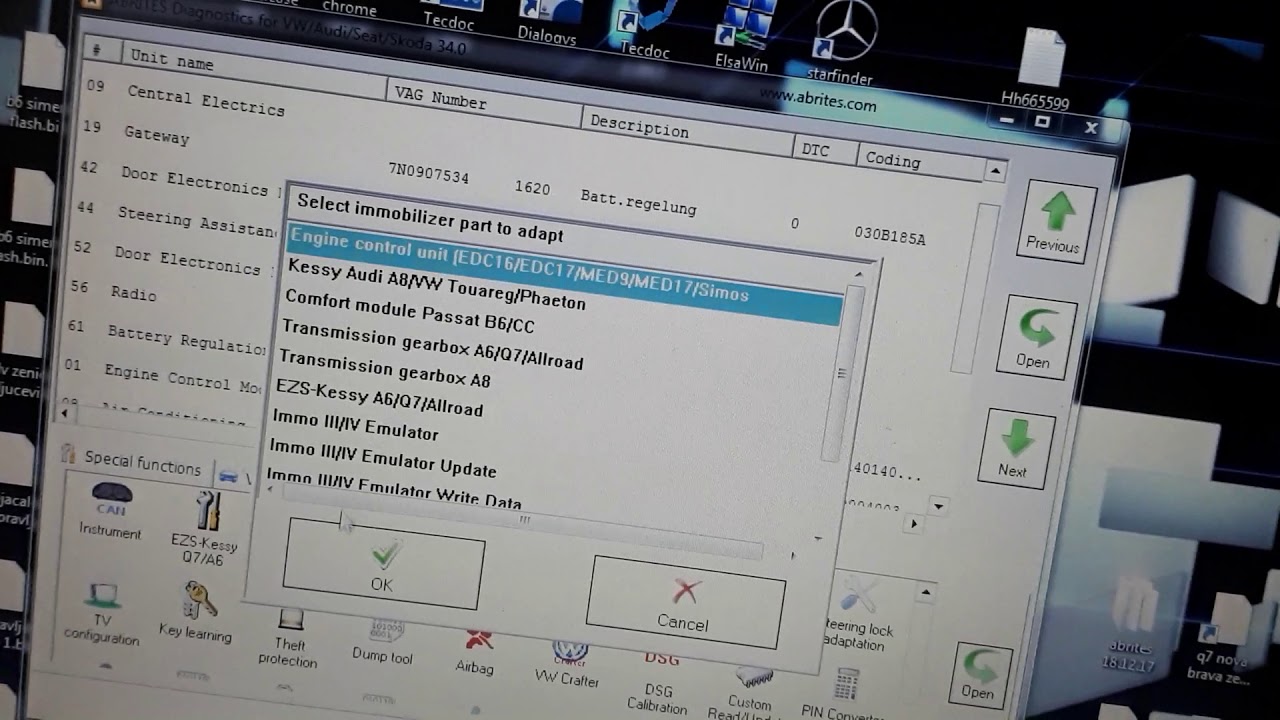This screenshot has height=720, width=1280.
Task: Pick Transmission gearbox A8 entry
Action: (x=384, y=368)
